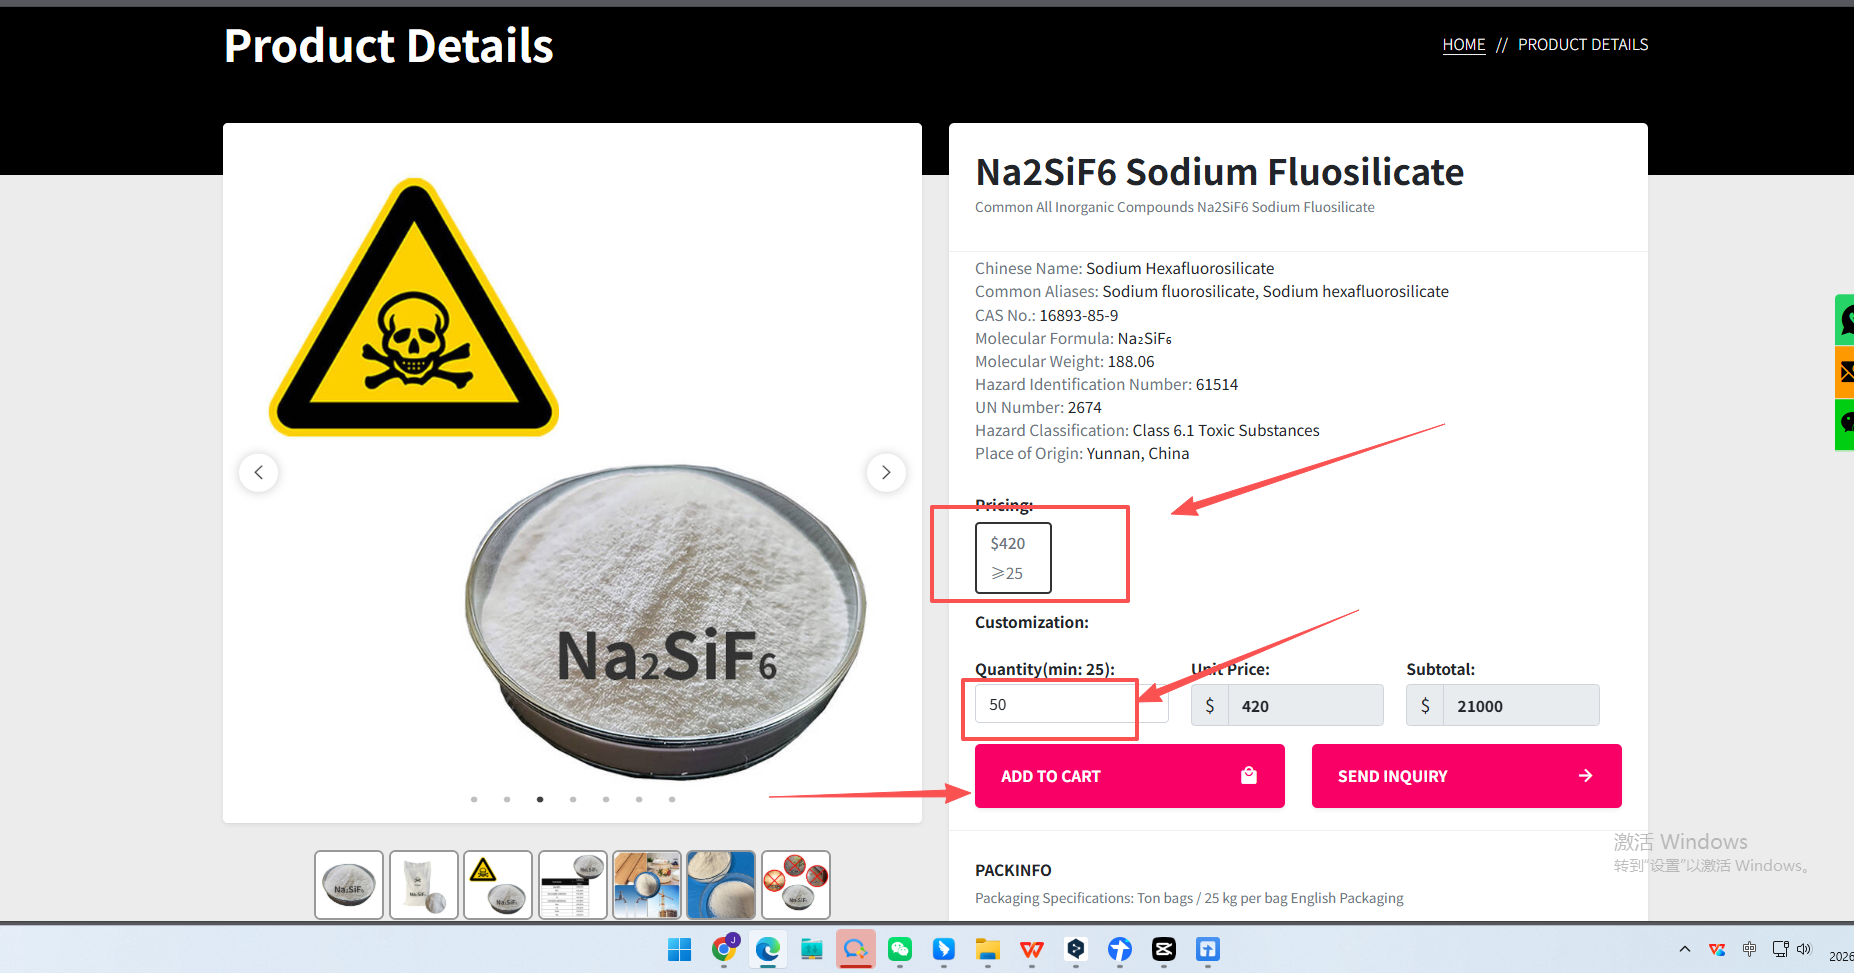Advance to next product image arrow

tap(886, 472)
